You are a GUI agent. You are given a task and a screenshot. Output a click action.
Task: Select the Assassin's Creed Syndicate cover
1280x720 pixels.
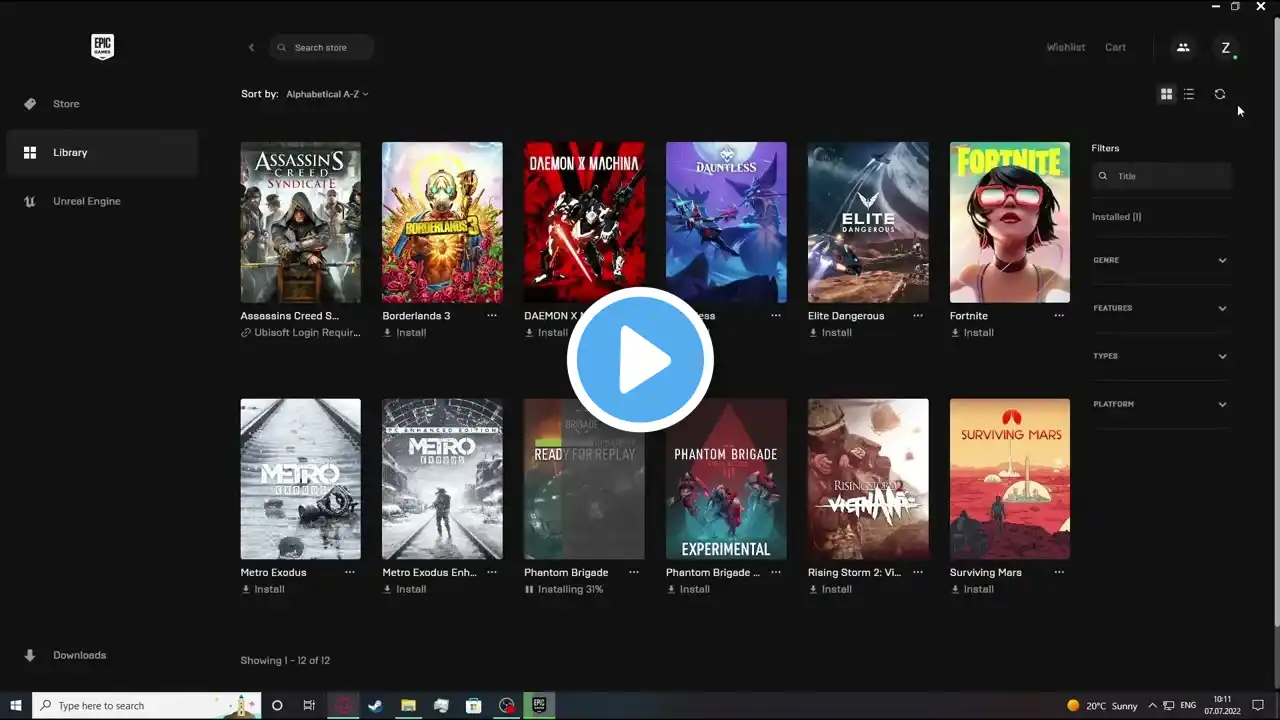(x=300, y=222)
